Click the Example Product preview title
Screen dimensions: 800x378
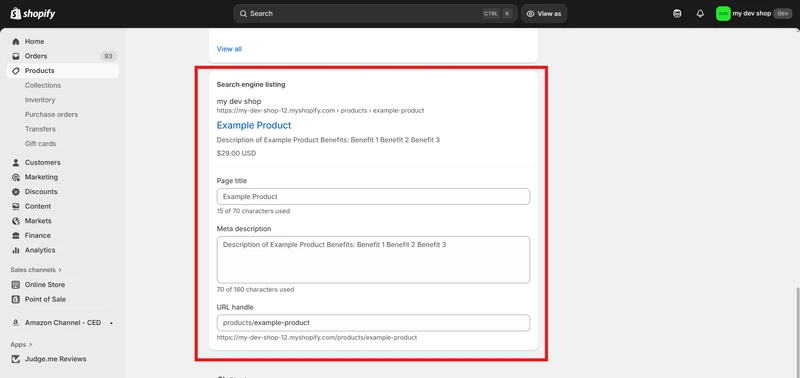pos(254,125)
